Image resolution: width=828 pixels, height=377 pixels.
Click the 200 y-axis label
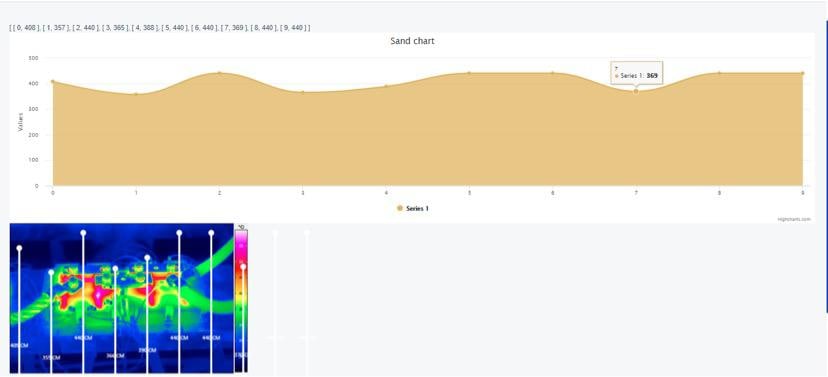click(33, 135)
